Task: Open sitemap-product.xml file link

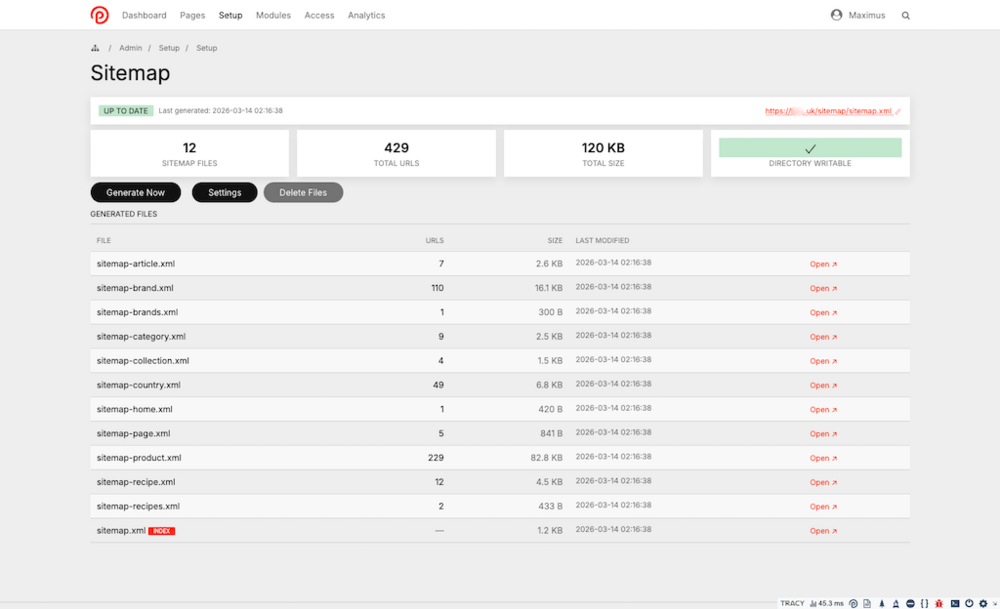Action: tap(823, 458)
